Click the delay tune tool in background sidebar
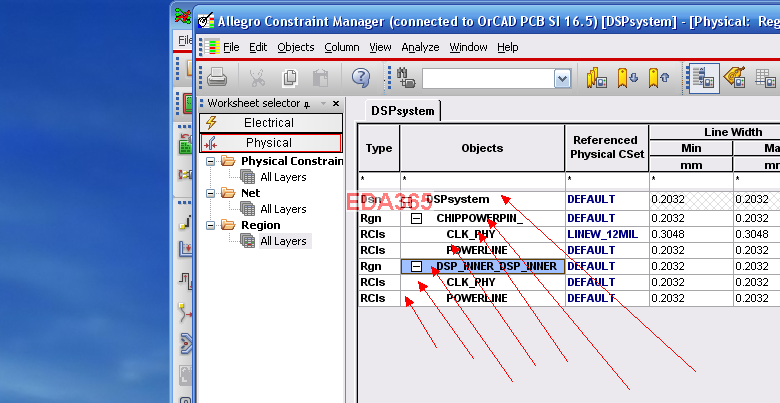The height and width of the screenshot is (403, 780). coord(186,281)
